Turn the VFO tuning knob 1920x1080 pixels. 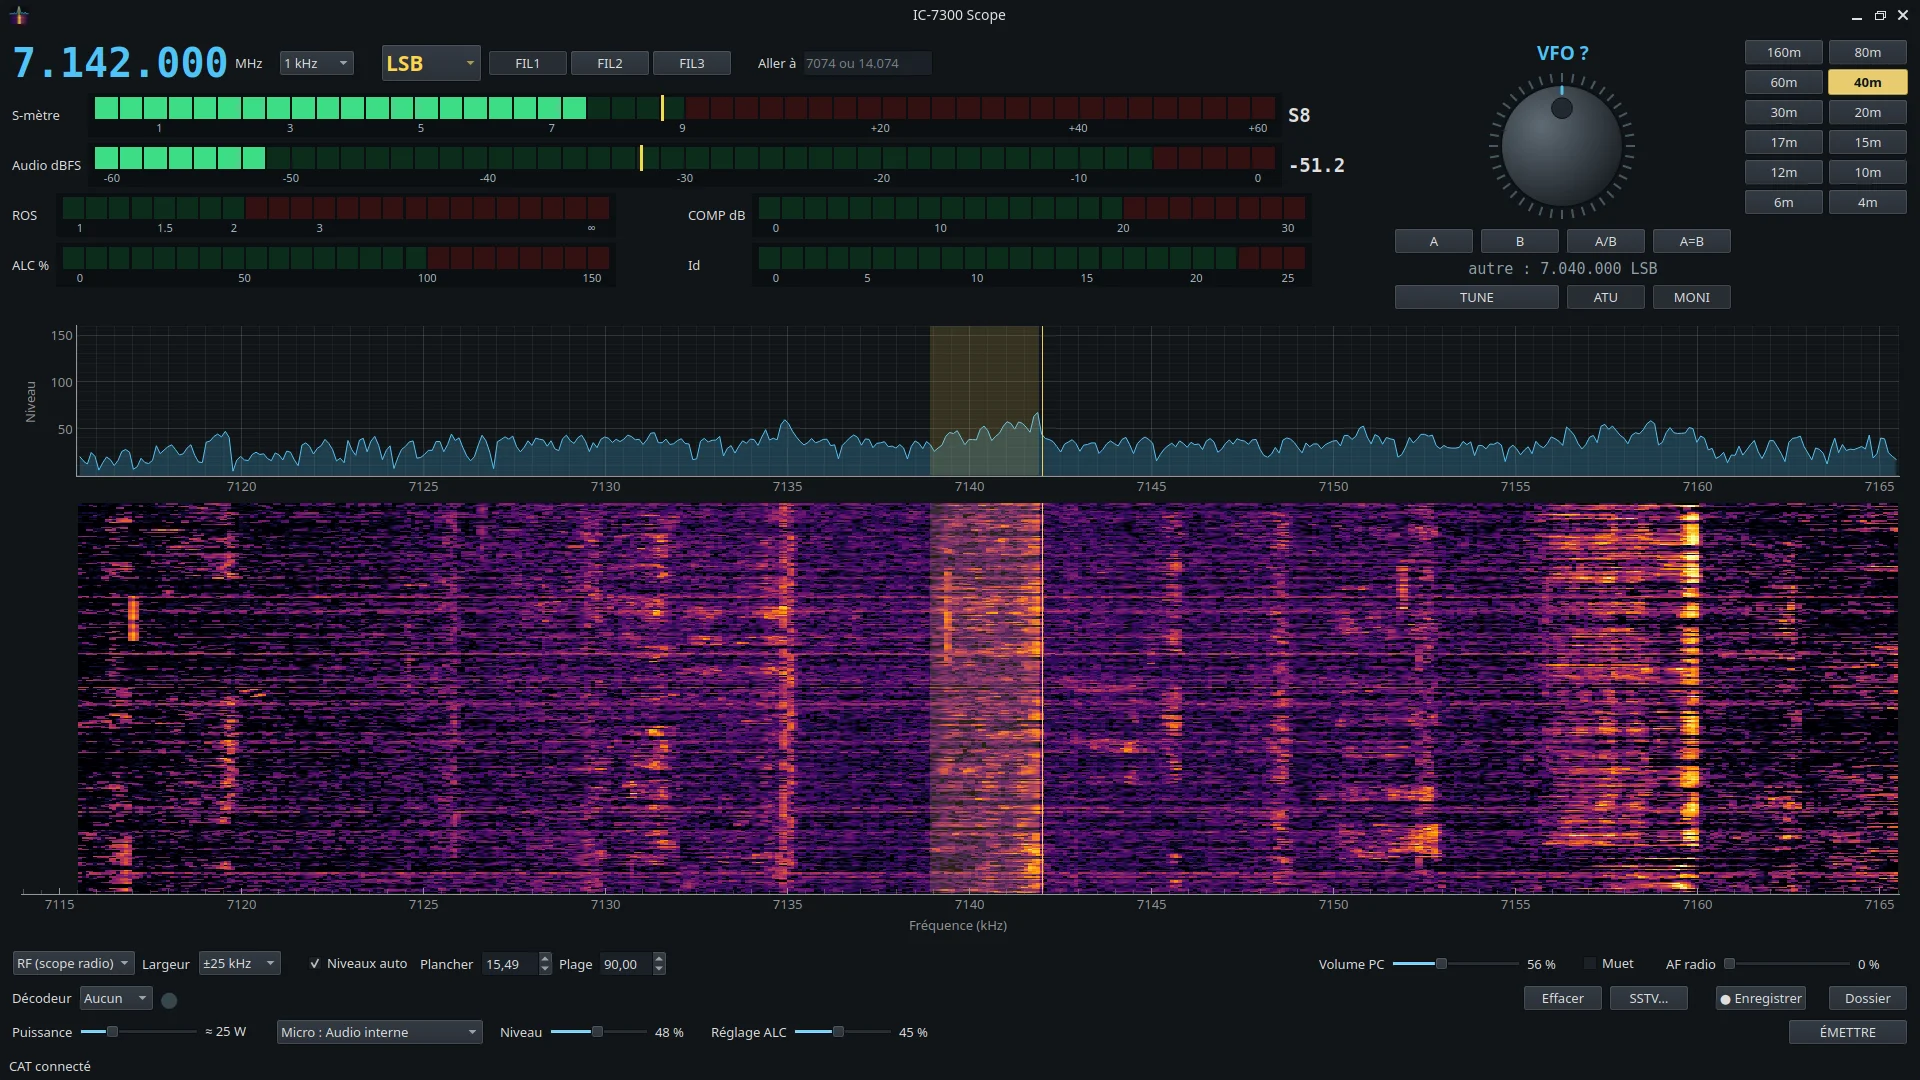point(1561,146)
